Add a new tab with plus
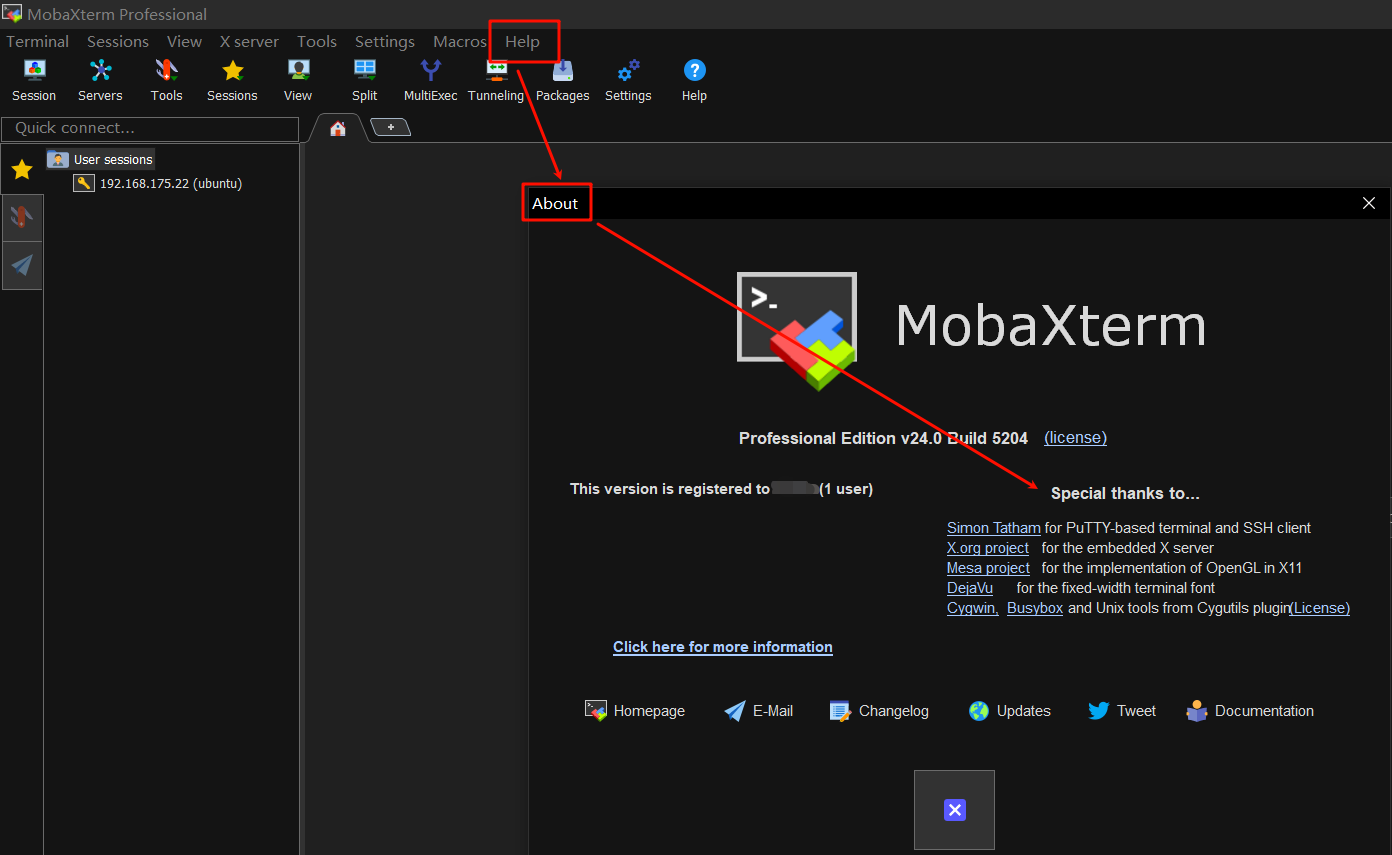 click(391, 127)
